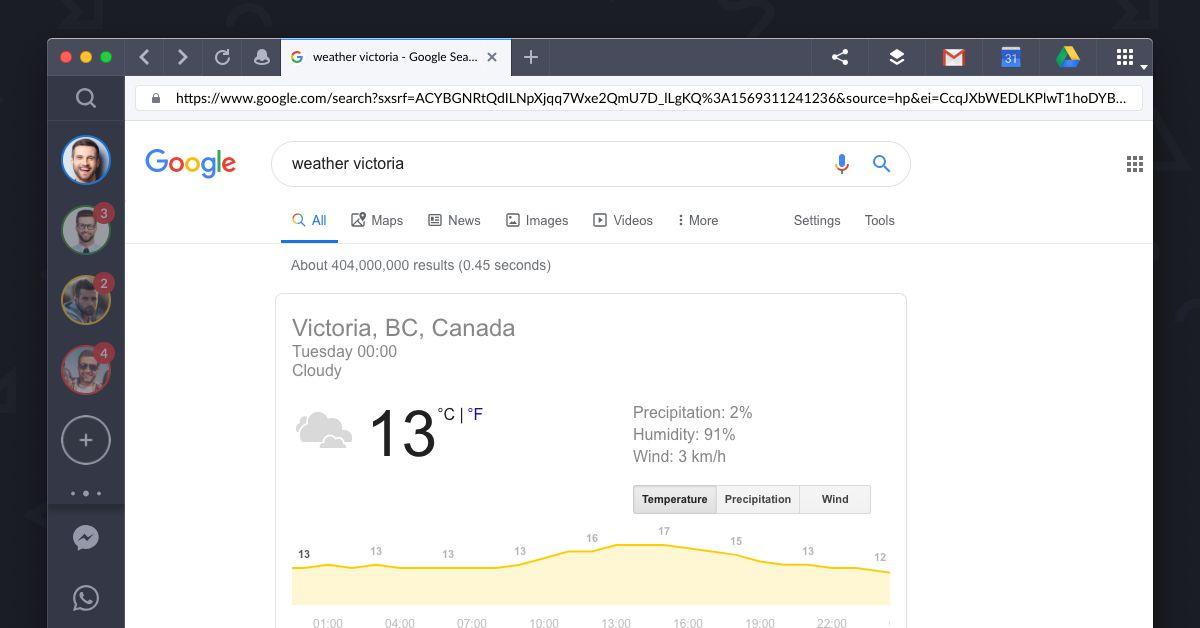Open the apps grid dropdown in toolbar
This screenshot has height=628, width=1200.
click(1129, 59)
